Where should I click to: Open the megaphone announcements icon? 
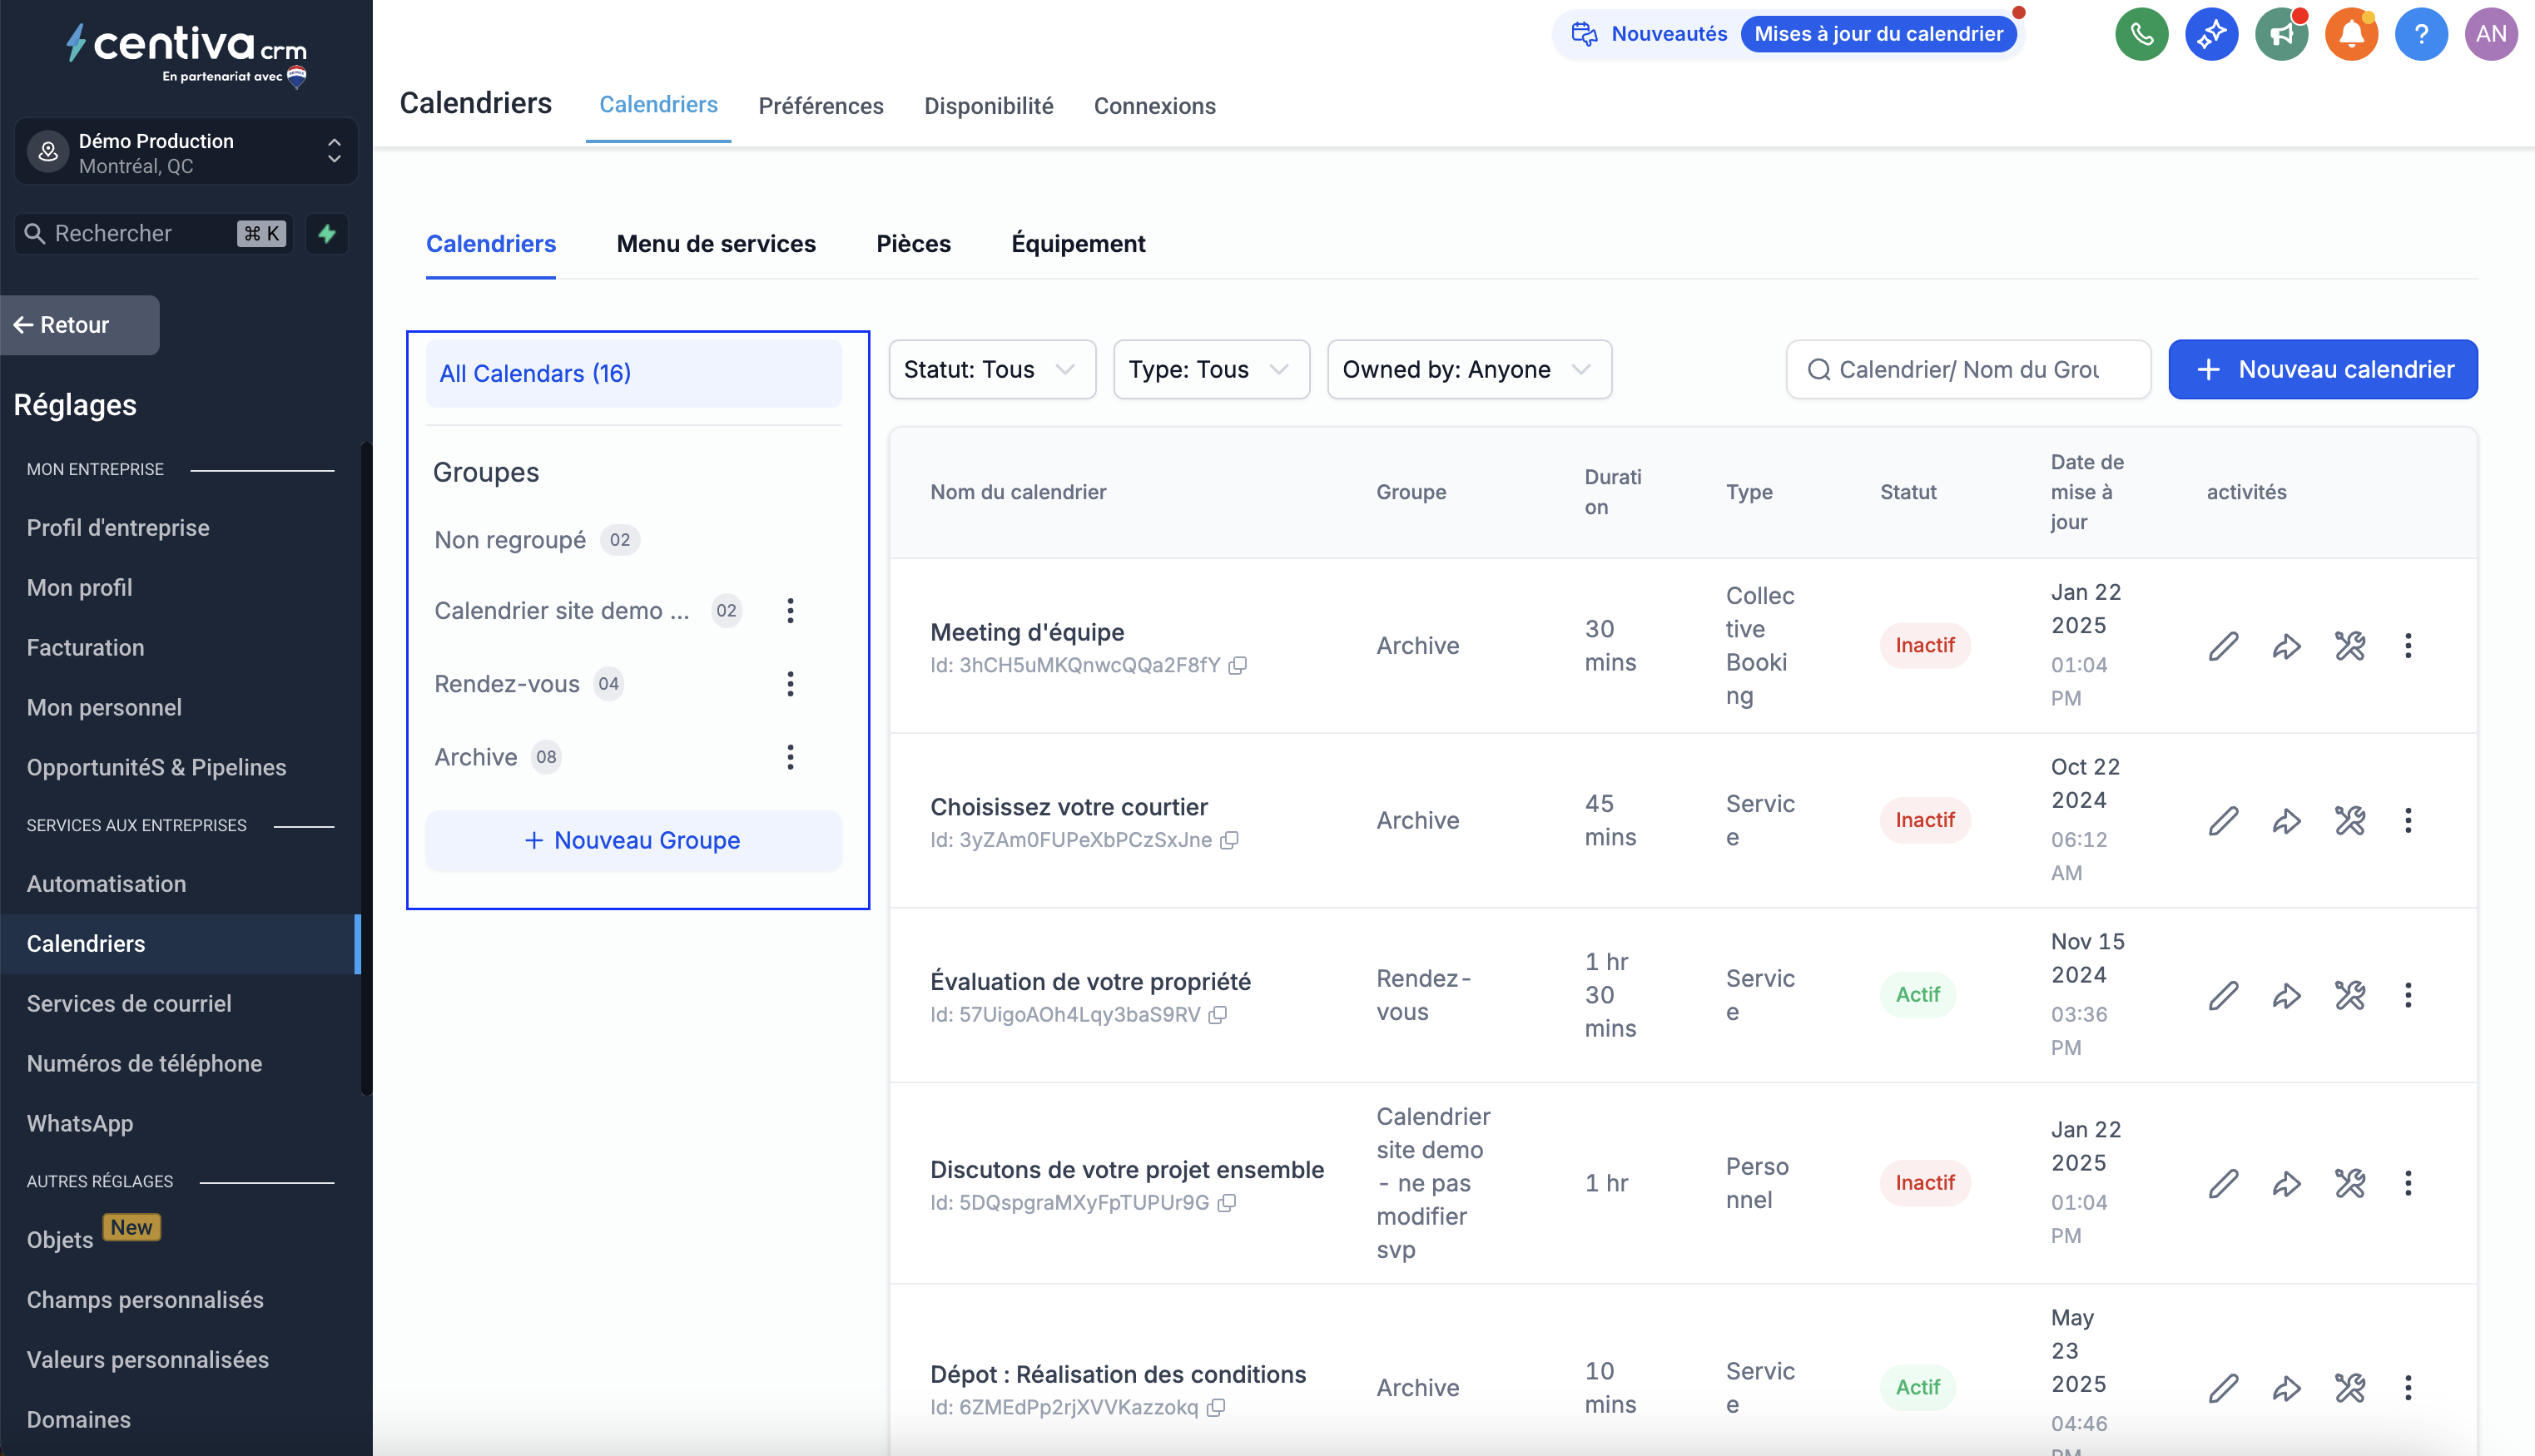click(2281, 34)
